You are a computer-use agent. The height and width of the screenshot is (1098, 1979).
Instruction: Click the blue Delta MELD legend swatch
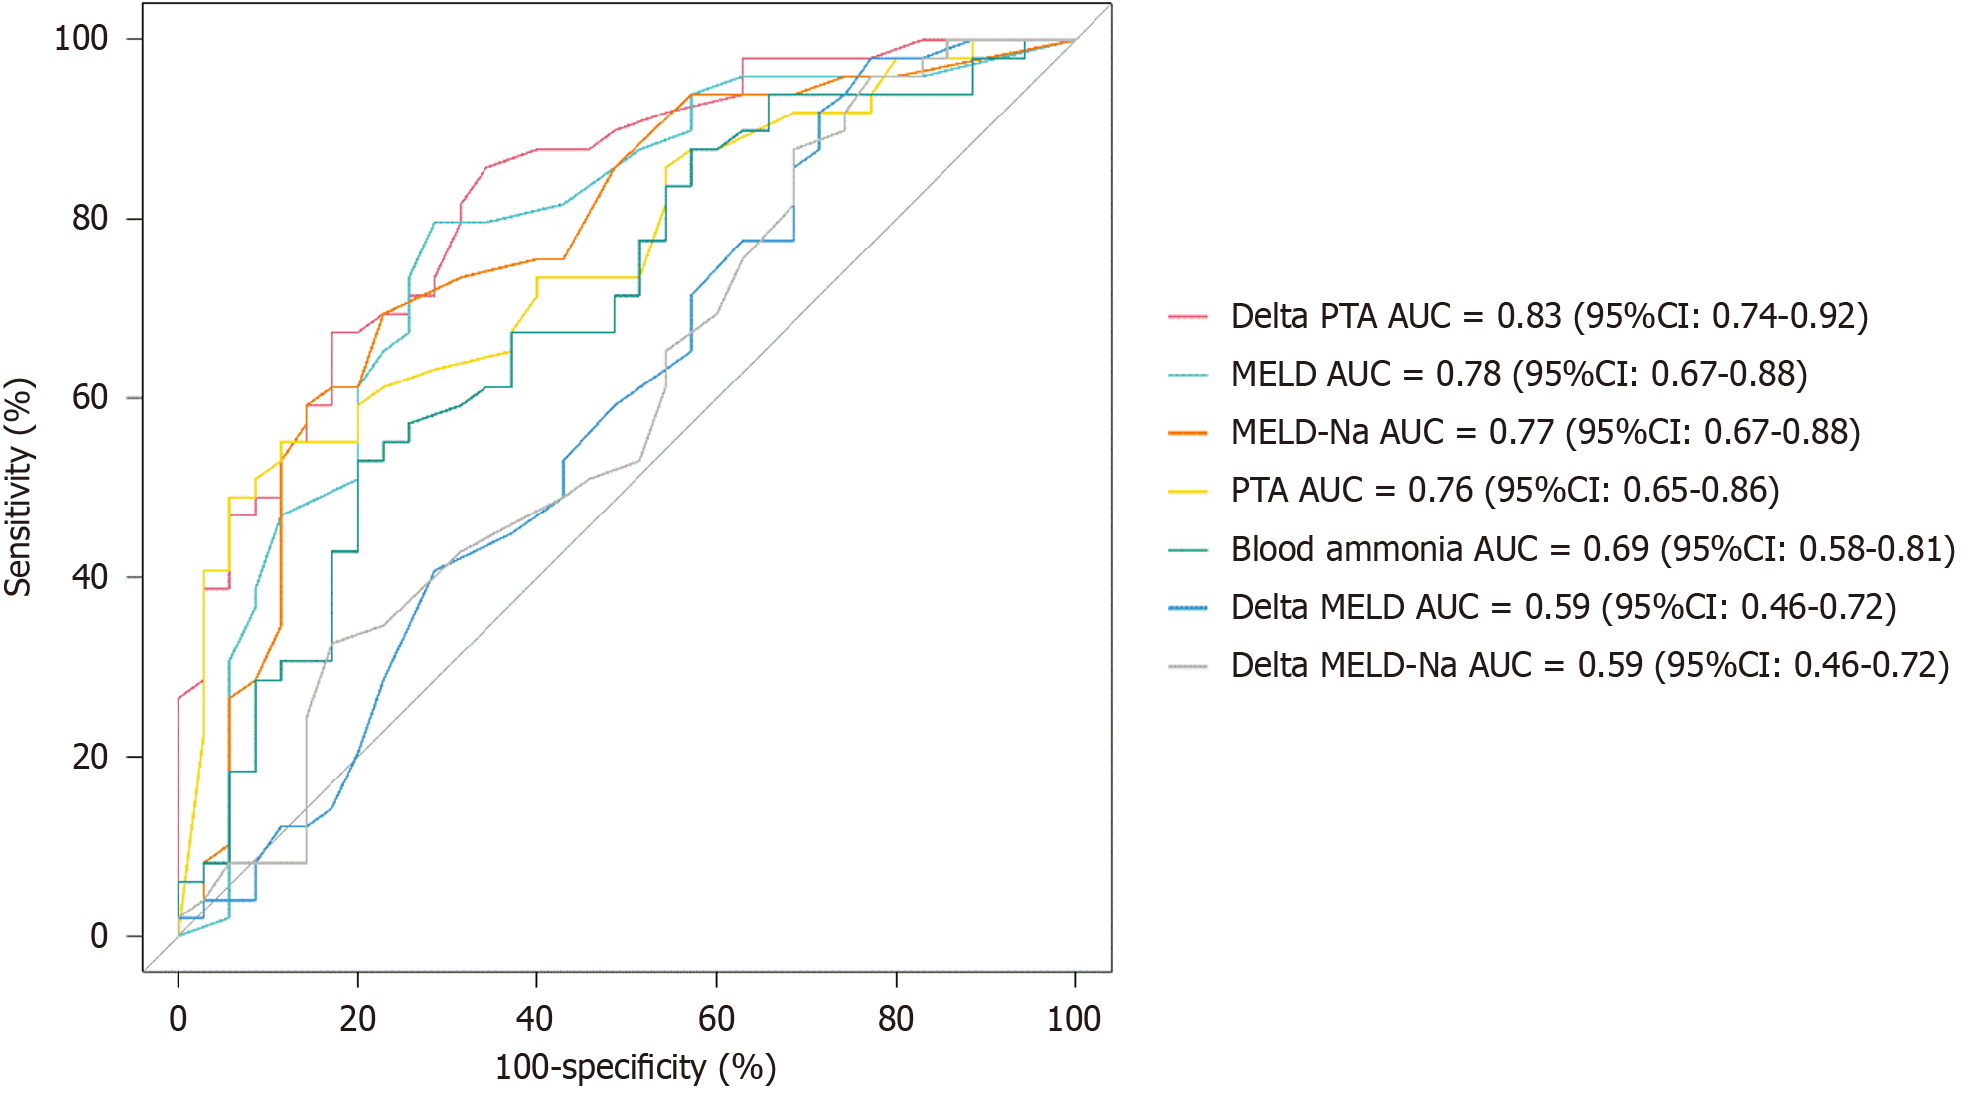(1187, 607)
